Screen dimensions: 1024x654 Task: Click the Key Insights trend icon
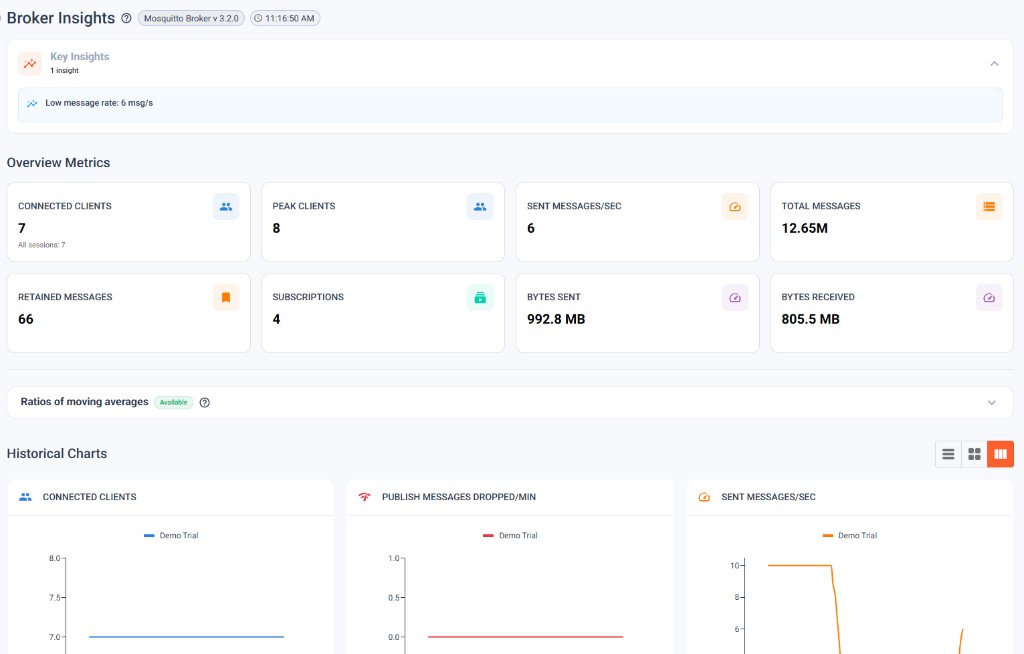coord(30,63)
